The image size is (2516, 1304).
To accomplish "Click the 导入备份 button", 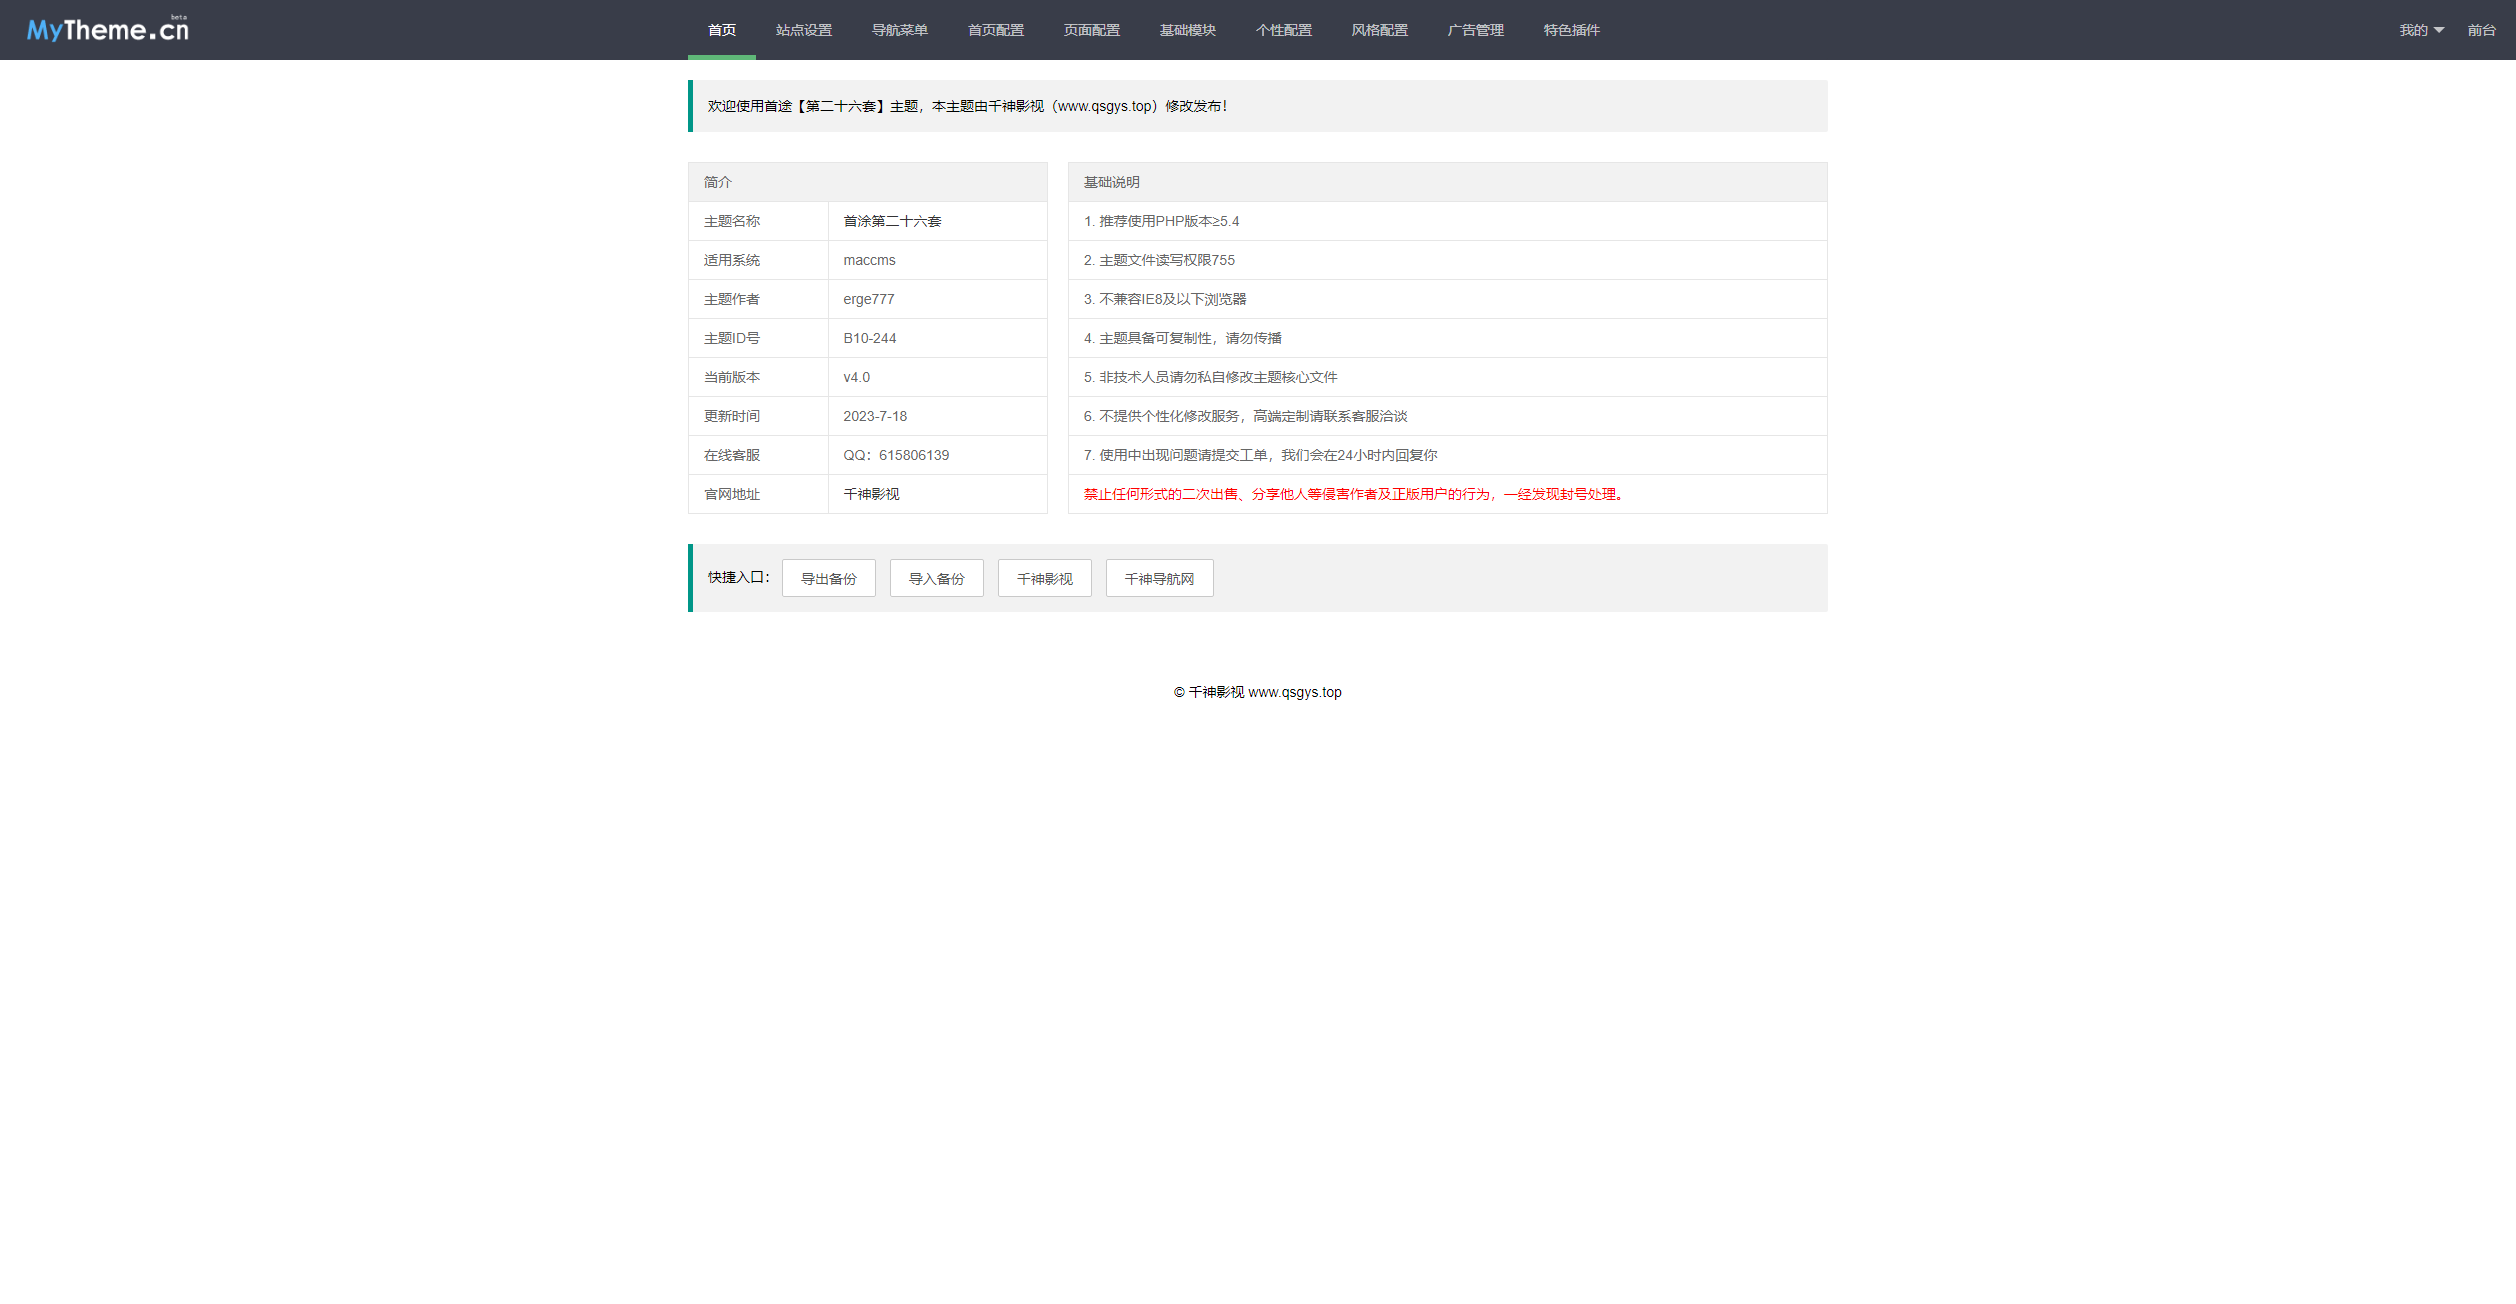I will (x=936, y=579).
